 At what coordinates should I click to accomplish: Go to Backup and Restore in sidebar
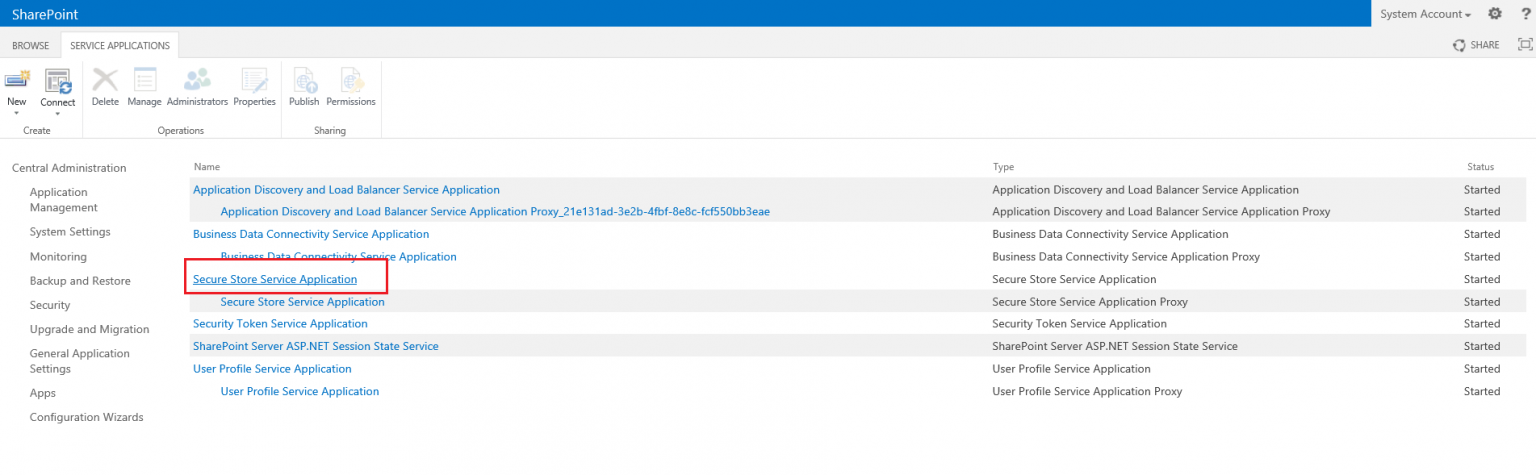point(80,281)
